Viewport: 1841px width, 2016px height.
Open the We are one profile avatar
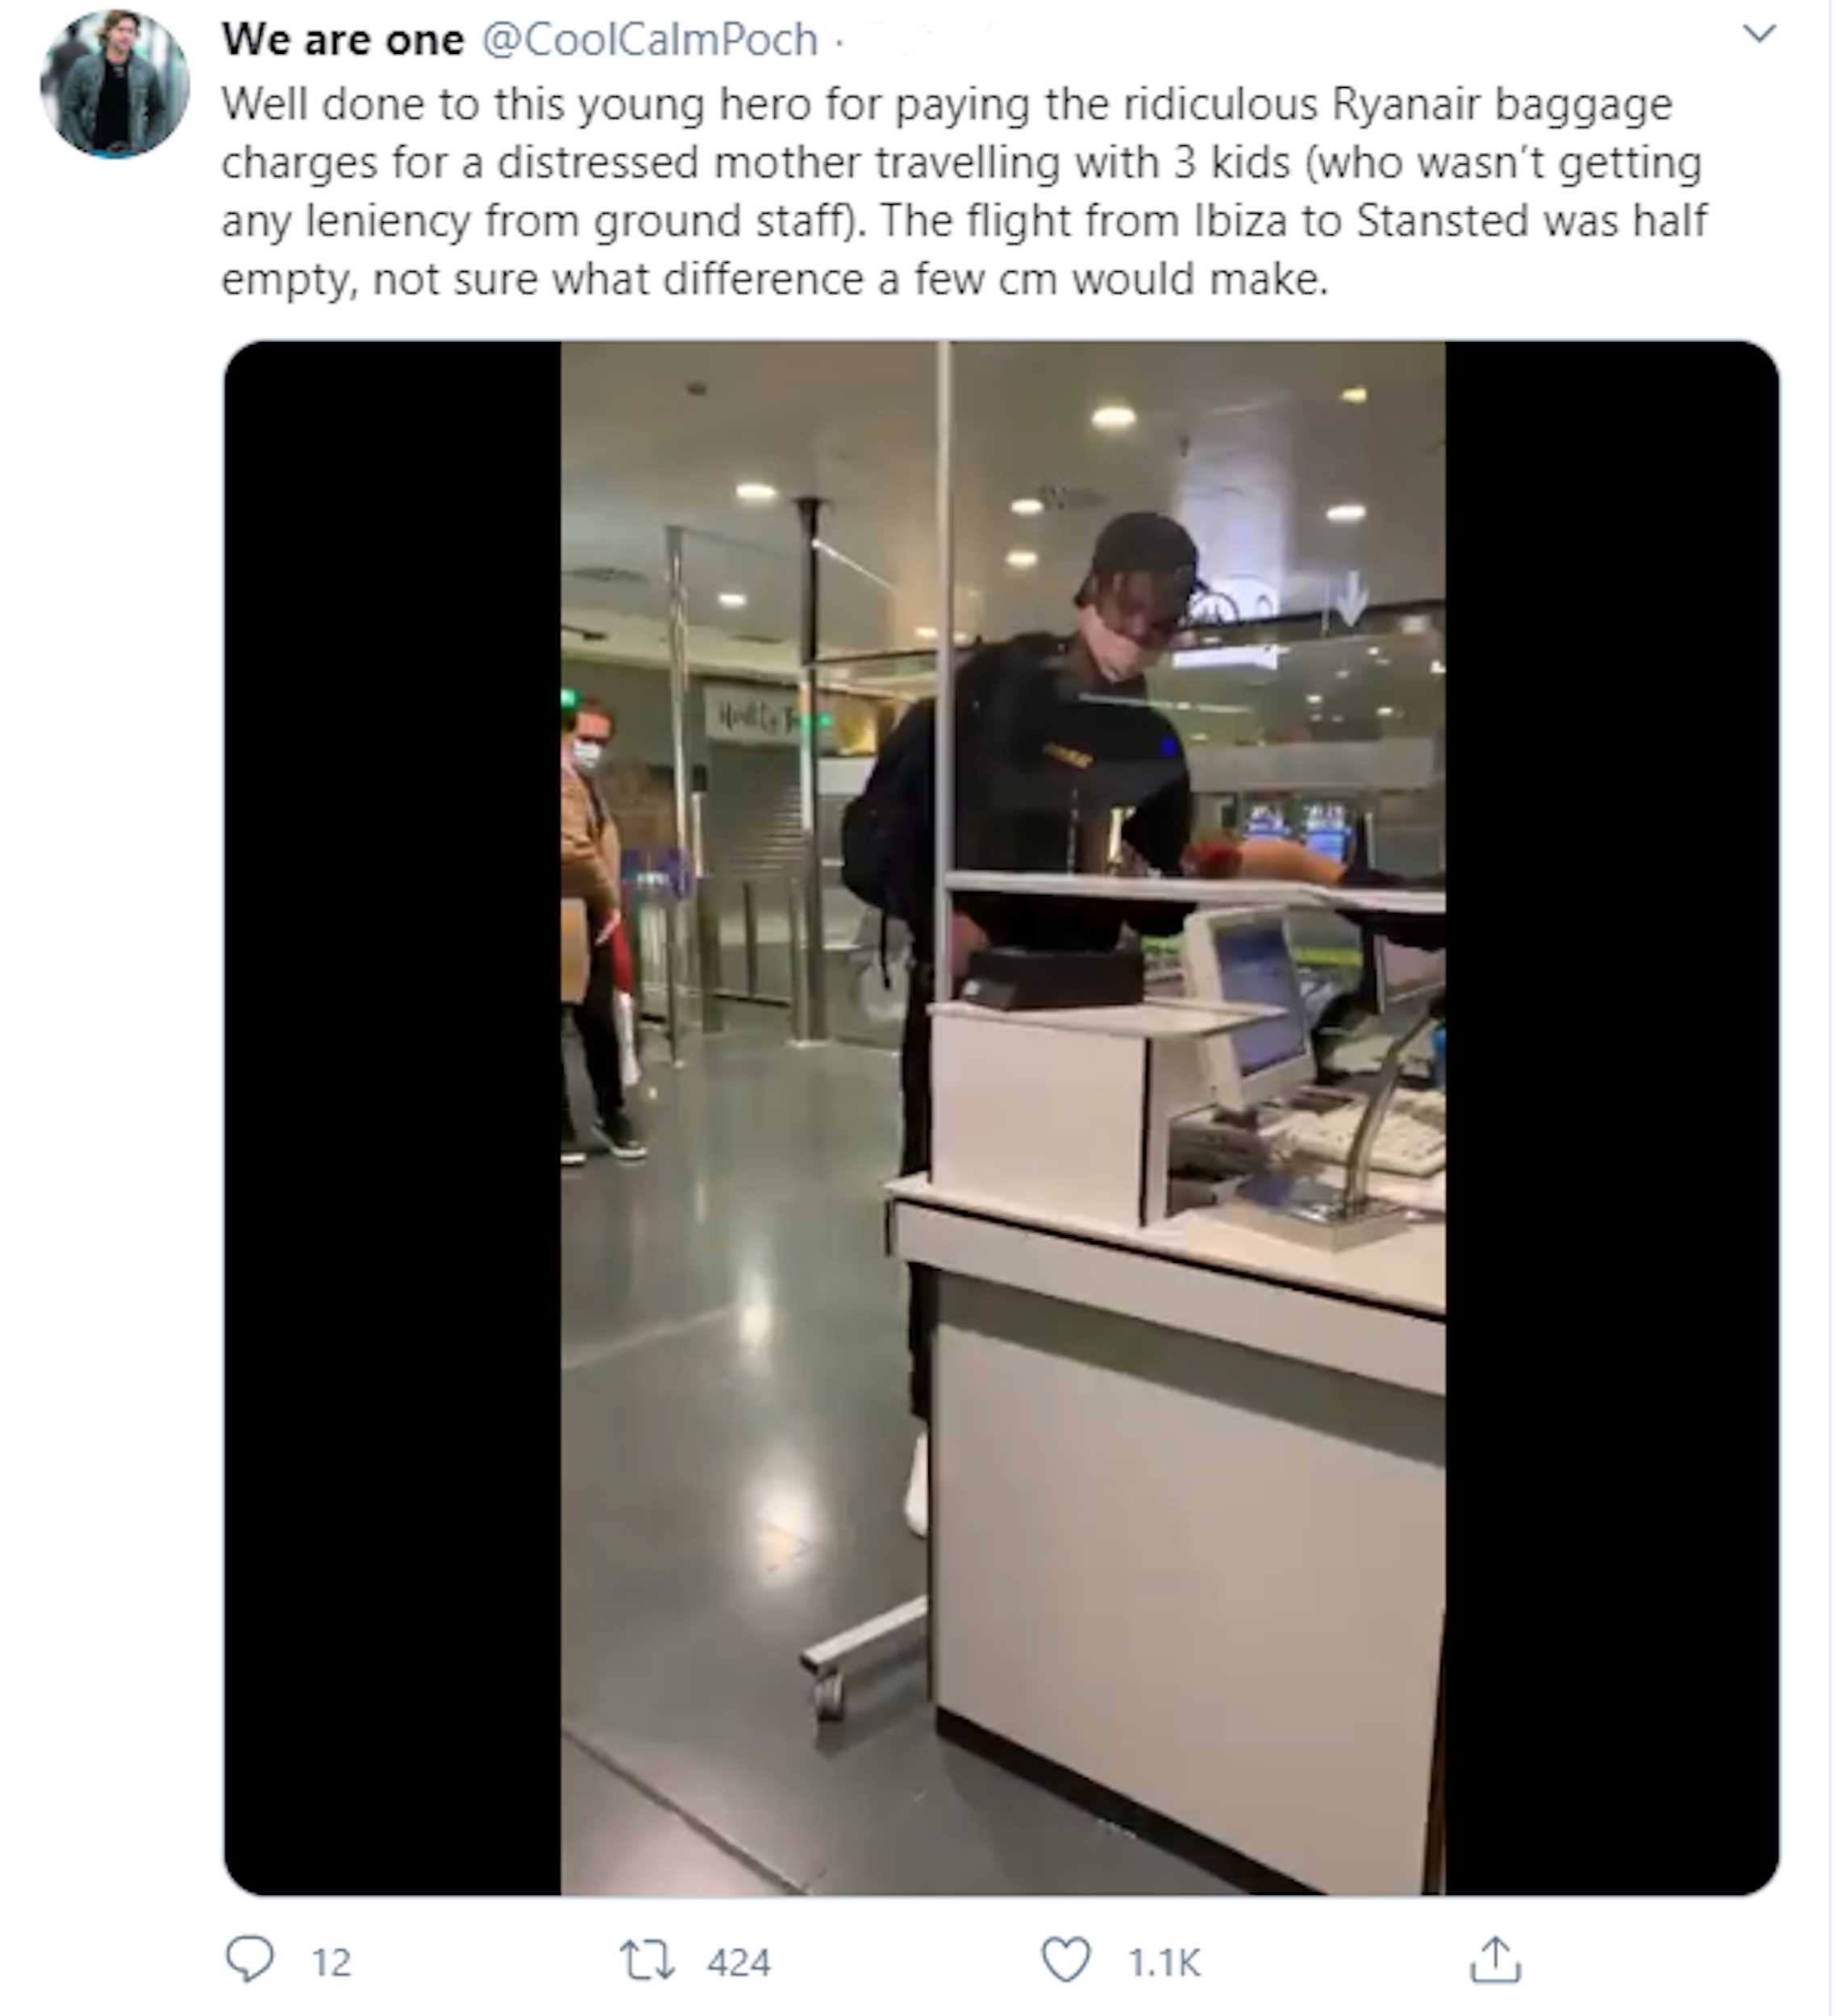[115, 84]
